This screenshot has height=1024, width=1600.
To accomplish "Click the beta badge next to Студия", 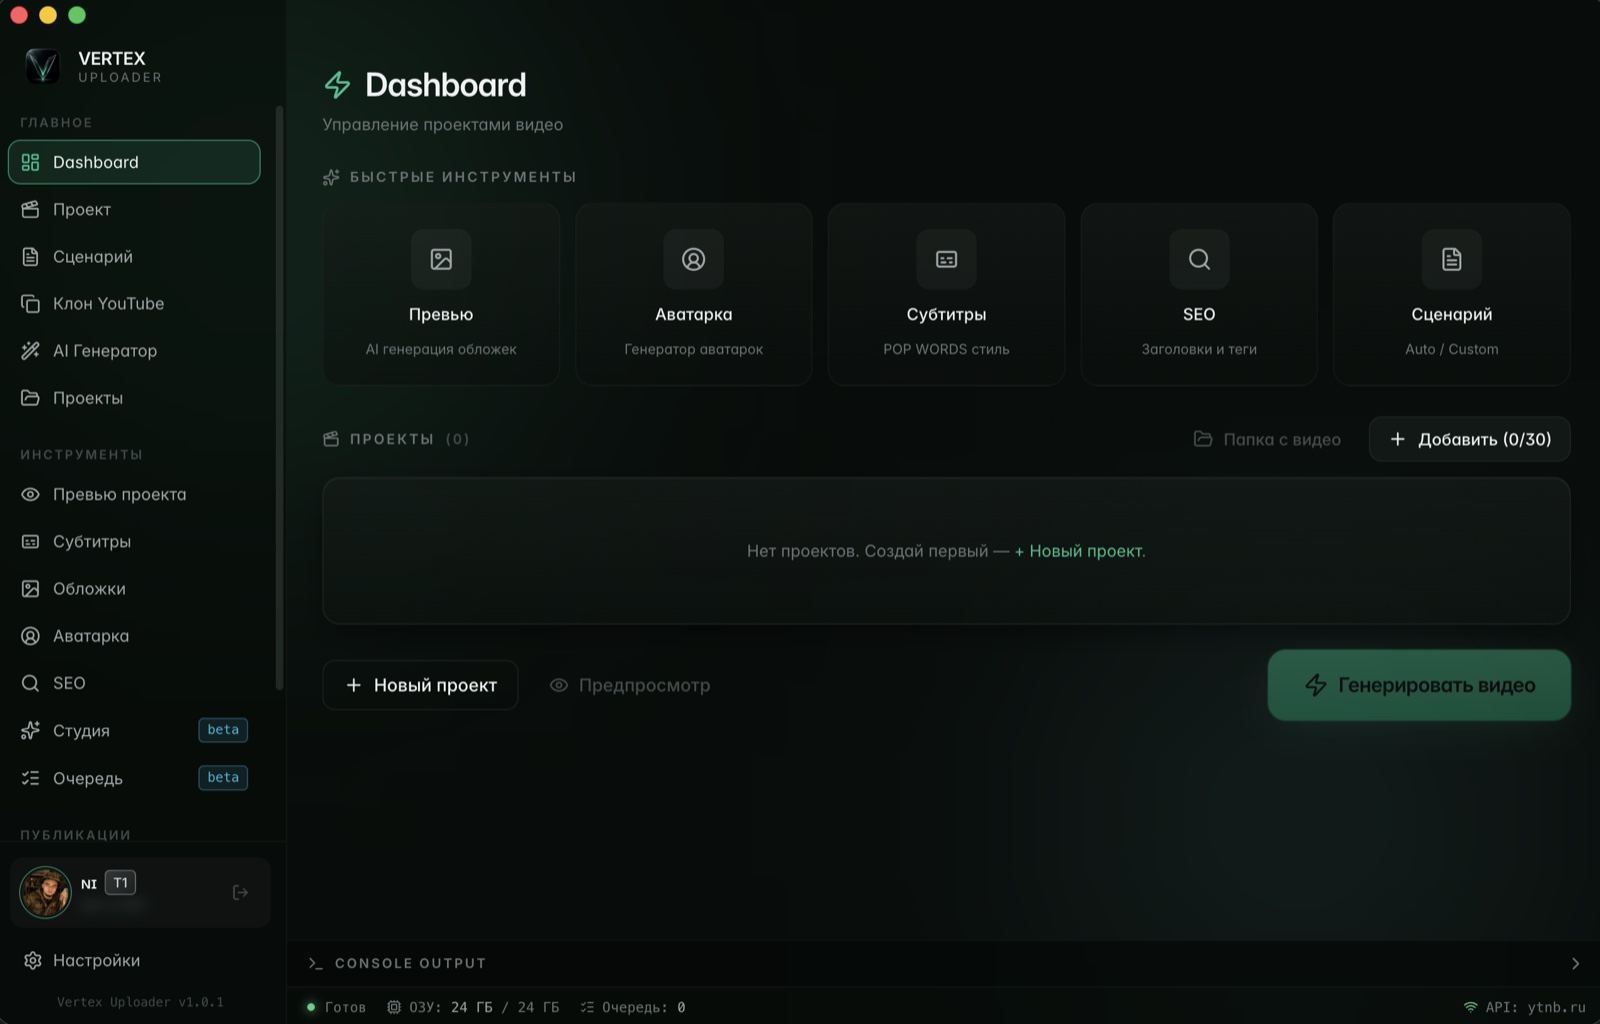I will tap(223, 730).
